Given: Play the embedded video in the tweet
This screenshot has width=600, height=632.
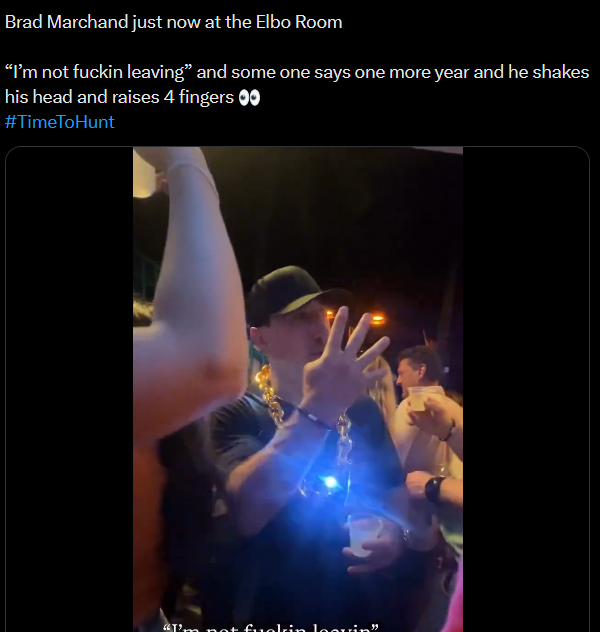Looking at the screenshot, I should click(x=298, y=389).
